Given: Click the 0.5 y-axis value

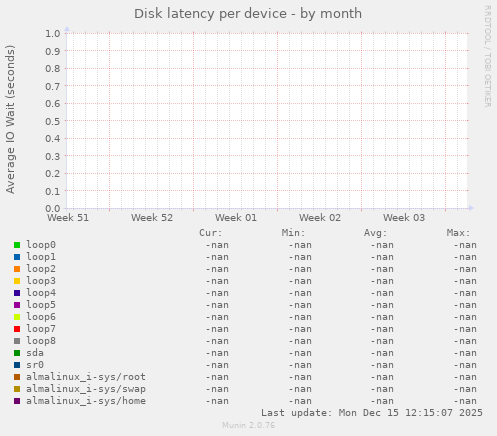Looking at the screenshot, I should click(x=53, y=121).
